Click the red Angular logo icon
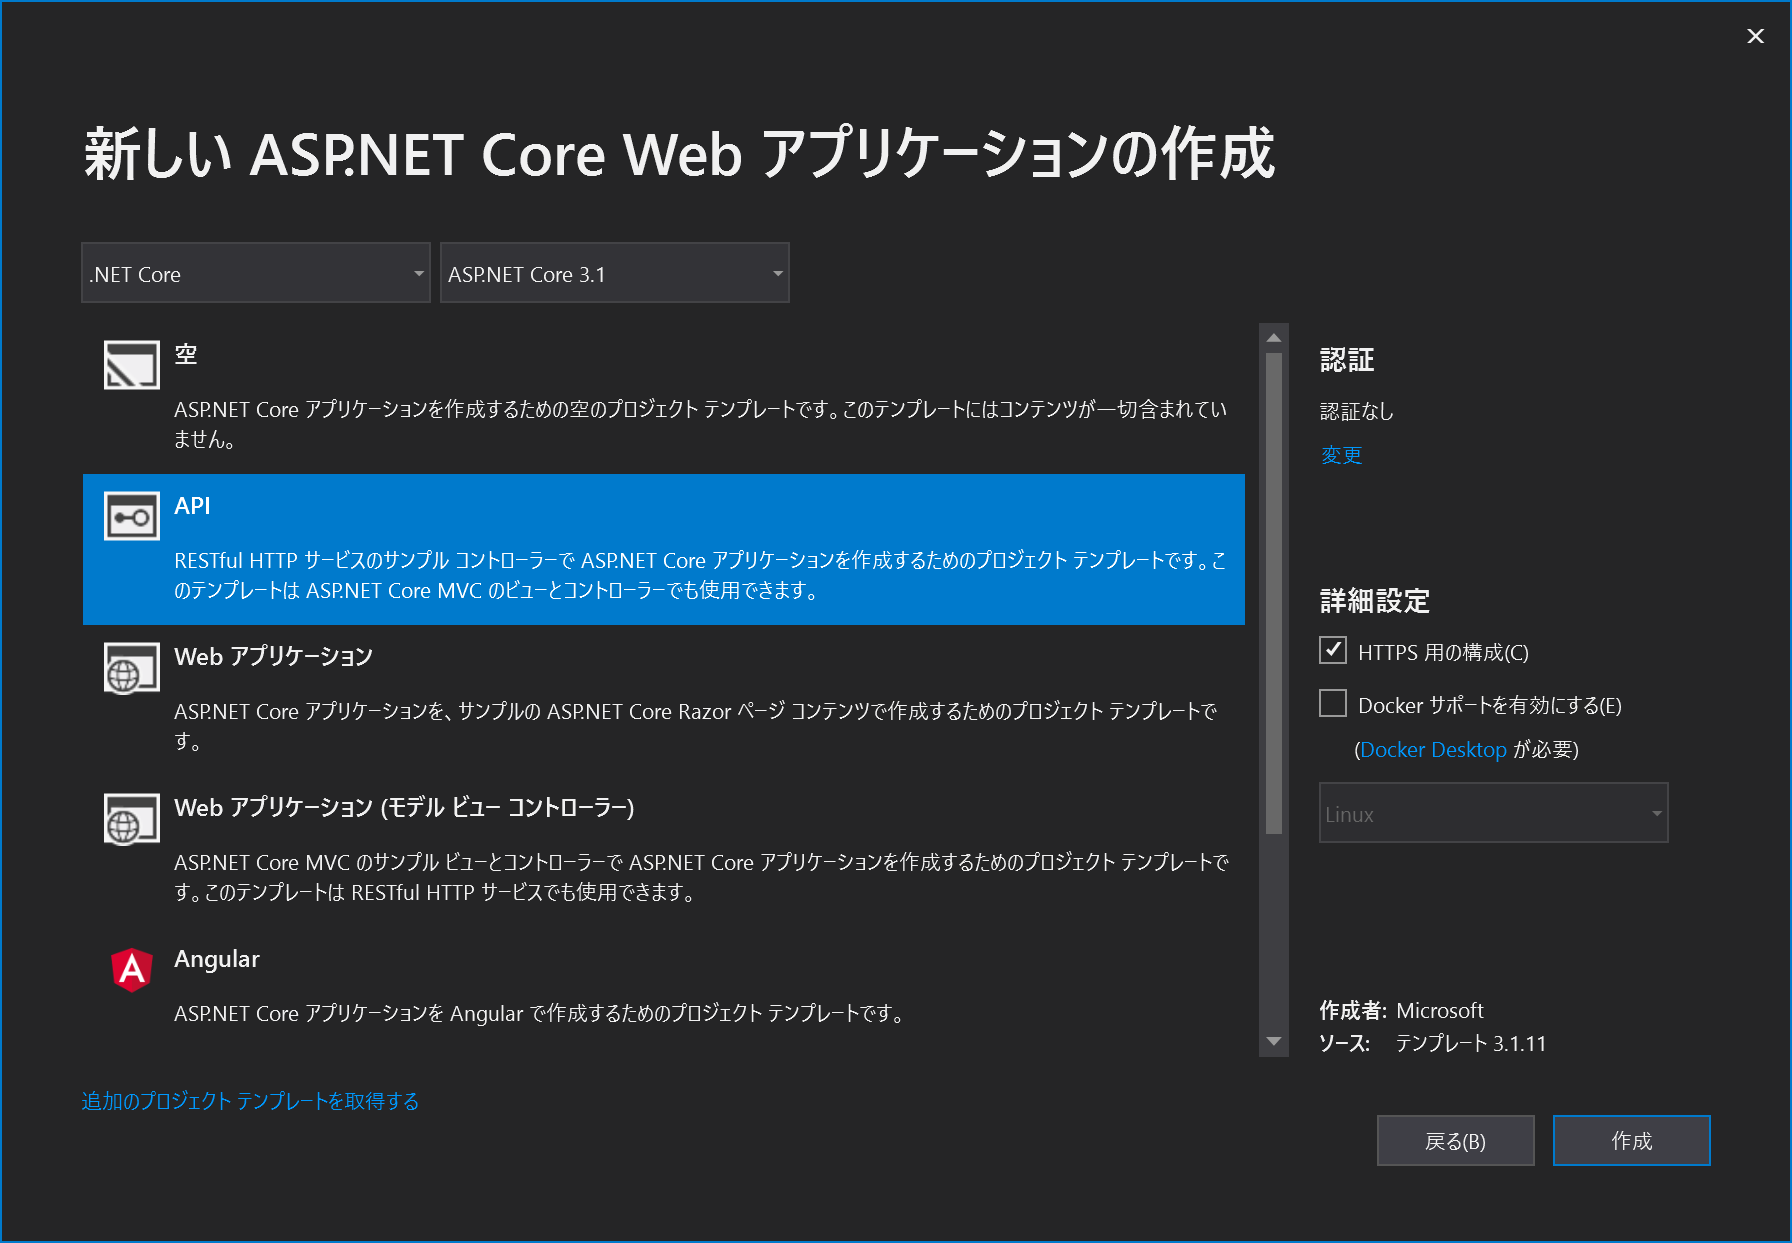This screenshot has width=1792, height=1243. pyautogui.click(x=132, y=969)
